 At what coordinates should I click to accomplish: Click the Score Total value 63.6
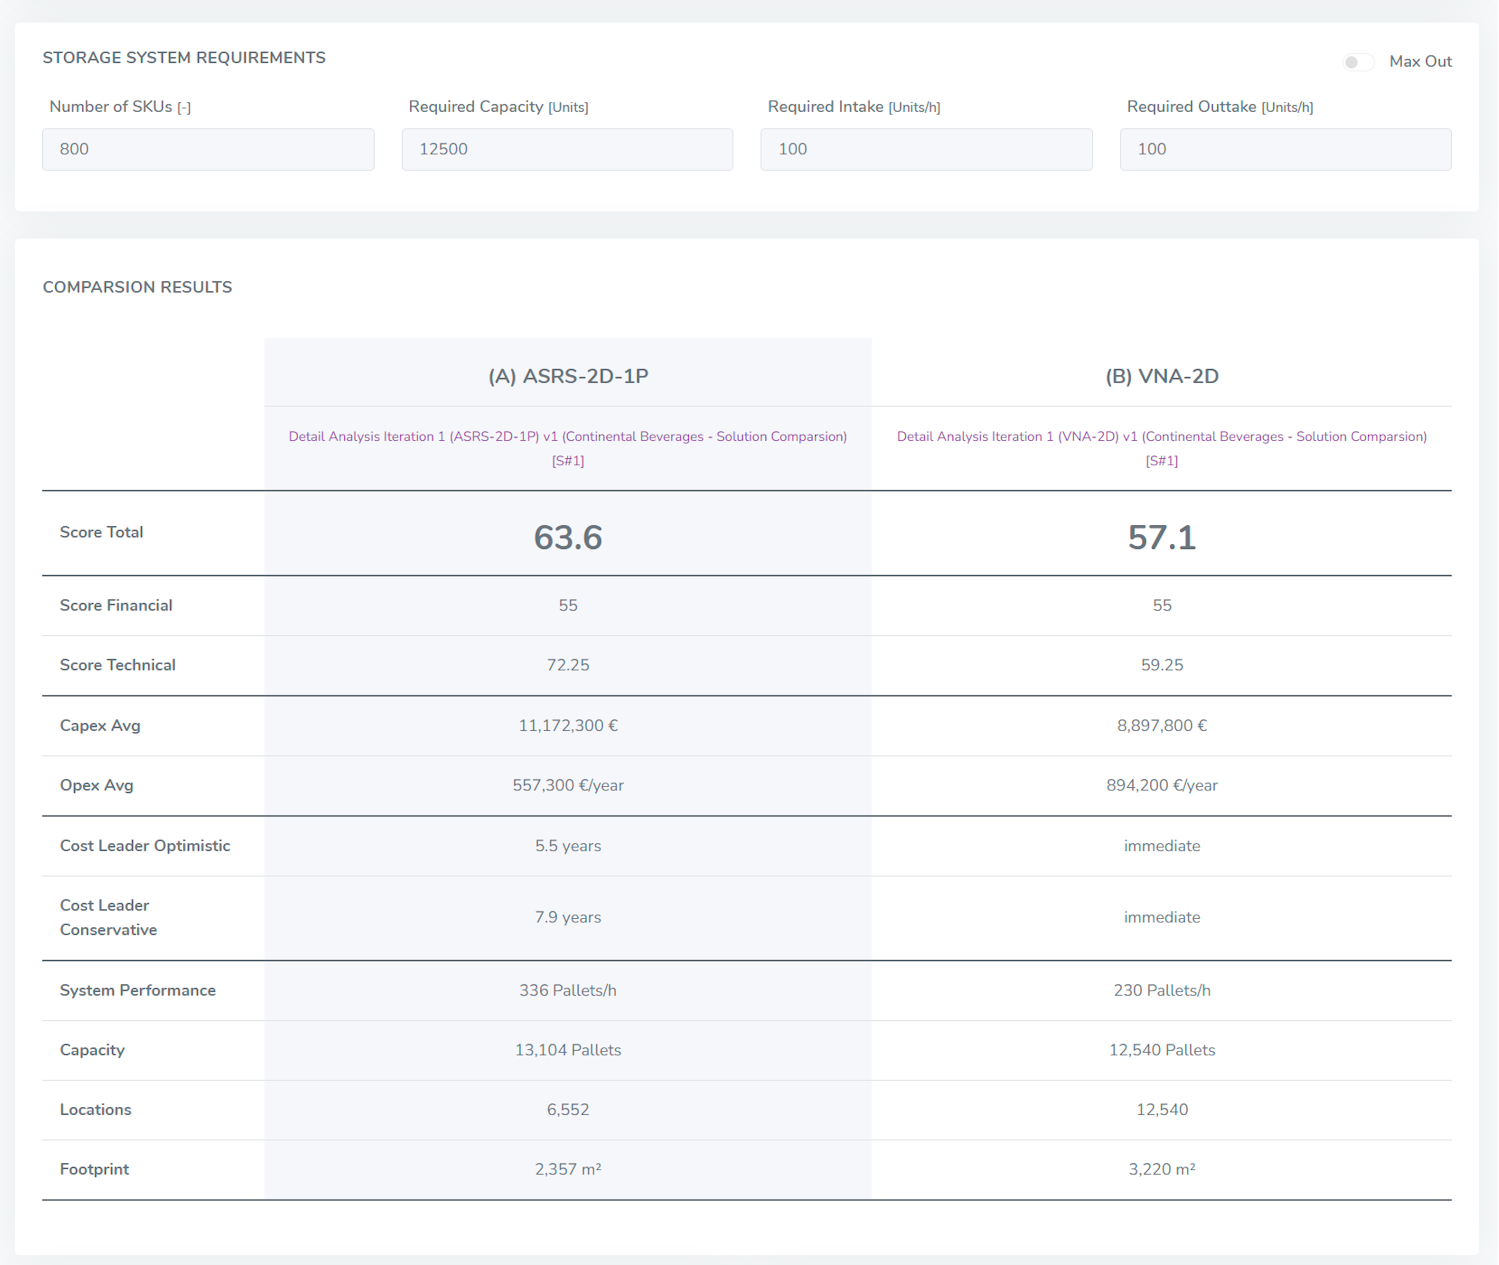(567, 537)
